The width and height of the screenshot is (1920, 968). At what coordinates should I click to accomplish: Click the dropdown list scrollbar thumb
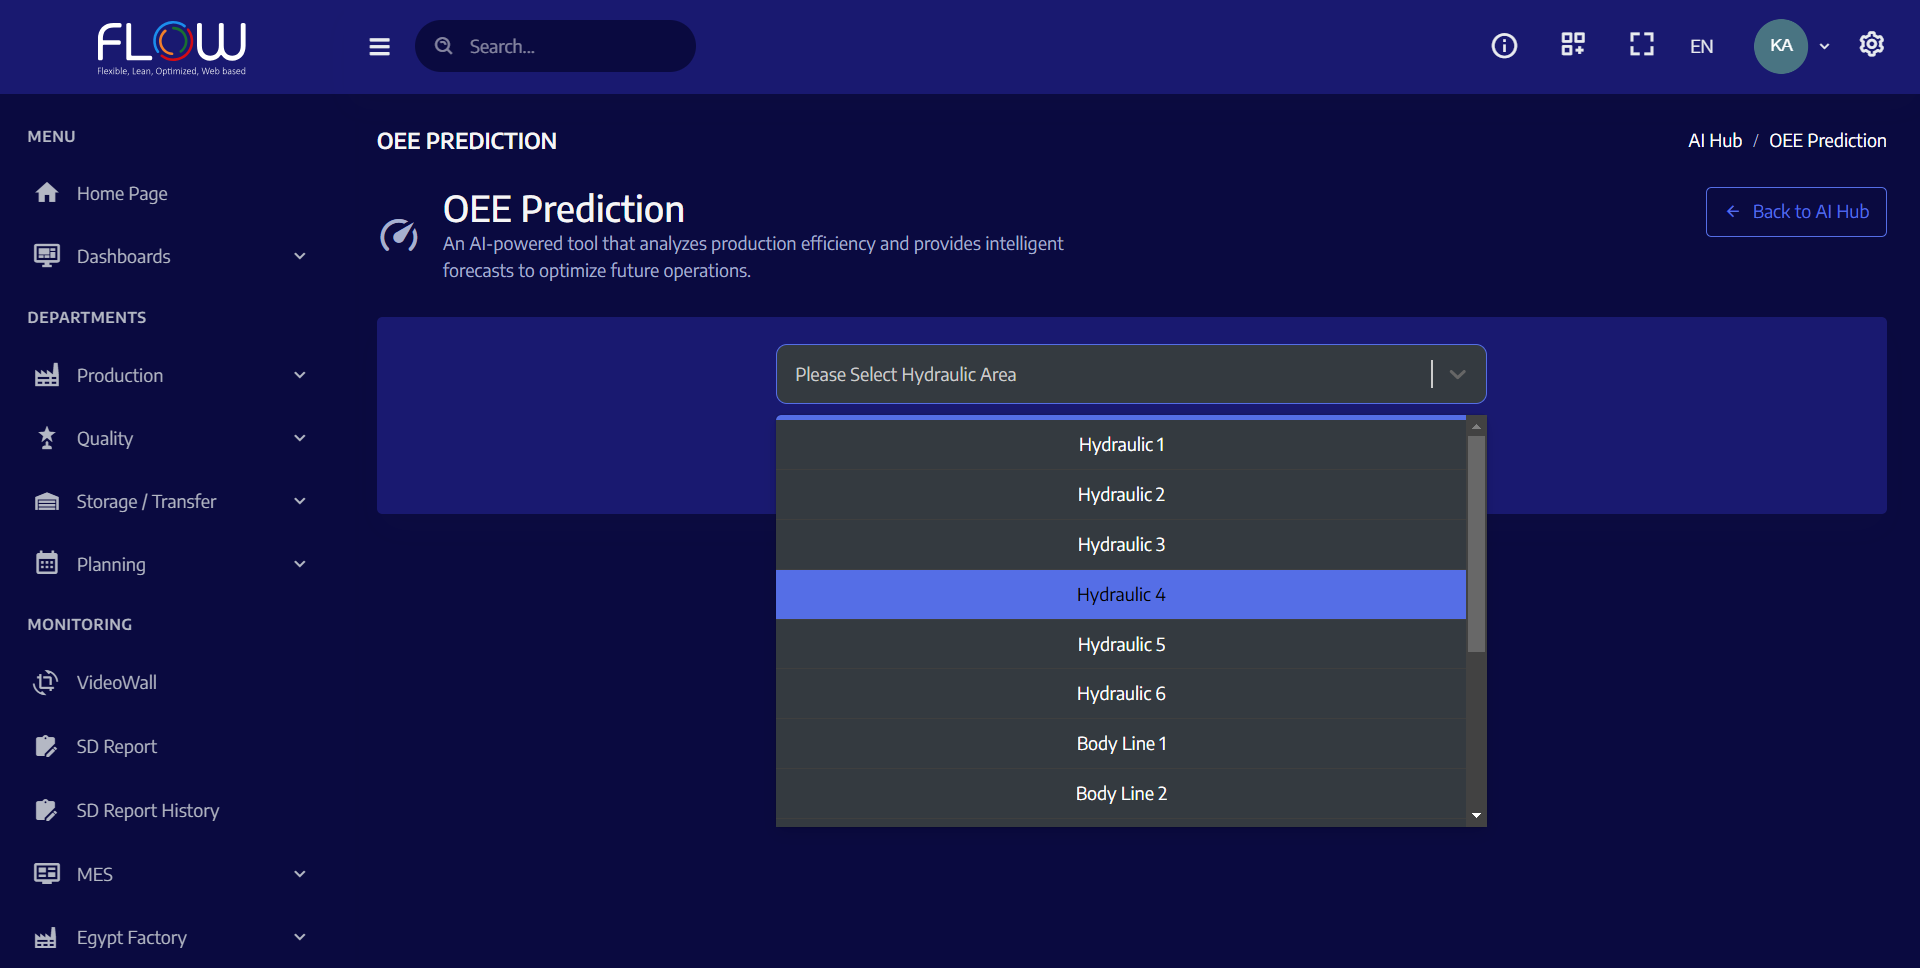coord(1476,542)
